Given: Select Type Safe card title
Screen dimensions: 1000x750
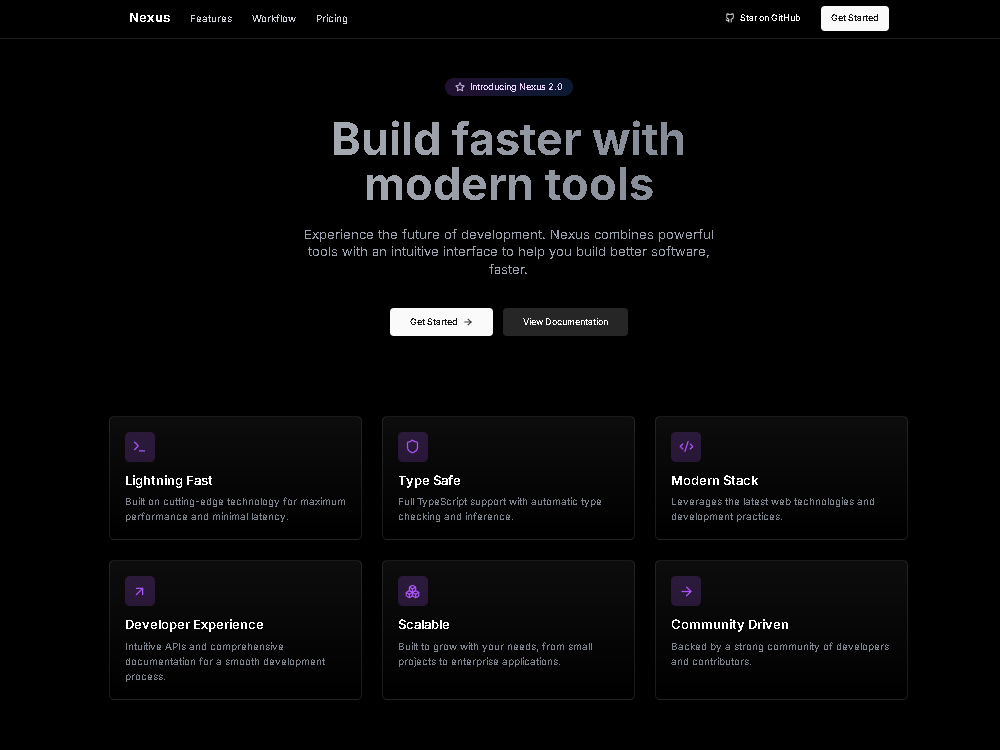Looking at the screenshot, I should pos(429,481).
